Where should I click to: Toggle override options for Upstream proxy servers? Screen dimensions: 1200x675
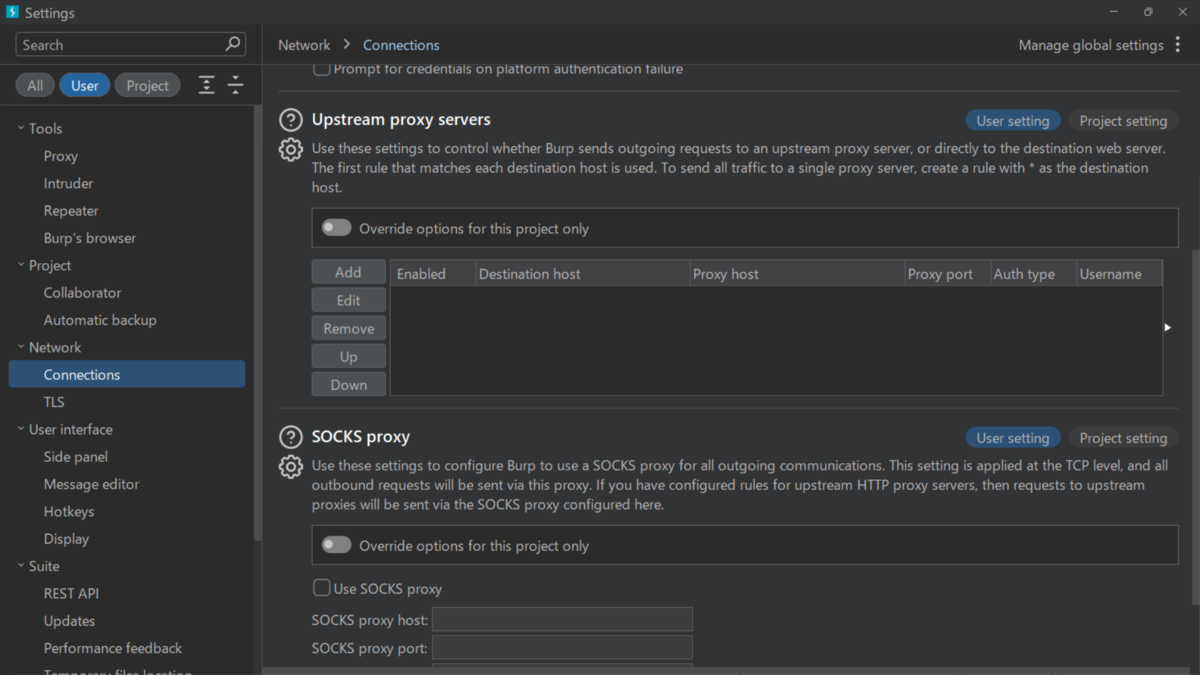coord(337,228)
